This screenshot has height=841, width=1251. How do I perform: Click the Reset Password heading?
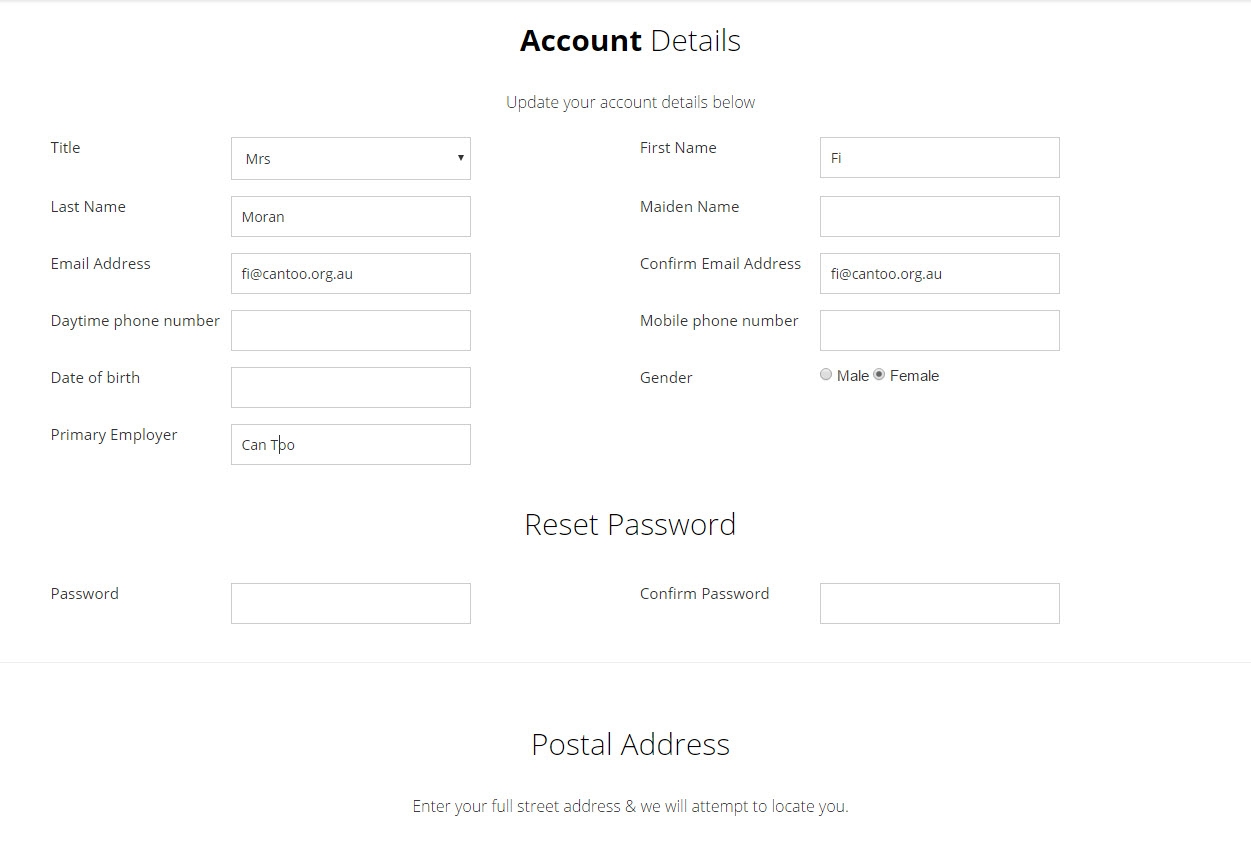point(630,524)
